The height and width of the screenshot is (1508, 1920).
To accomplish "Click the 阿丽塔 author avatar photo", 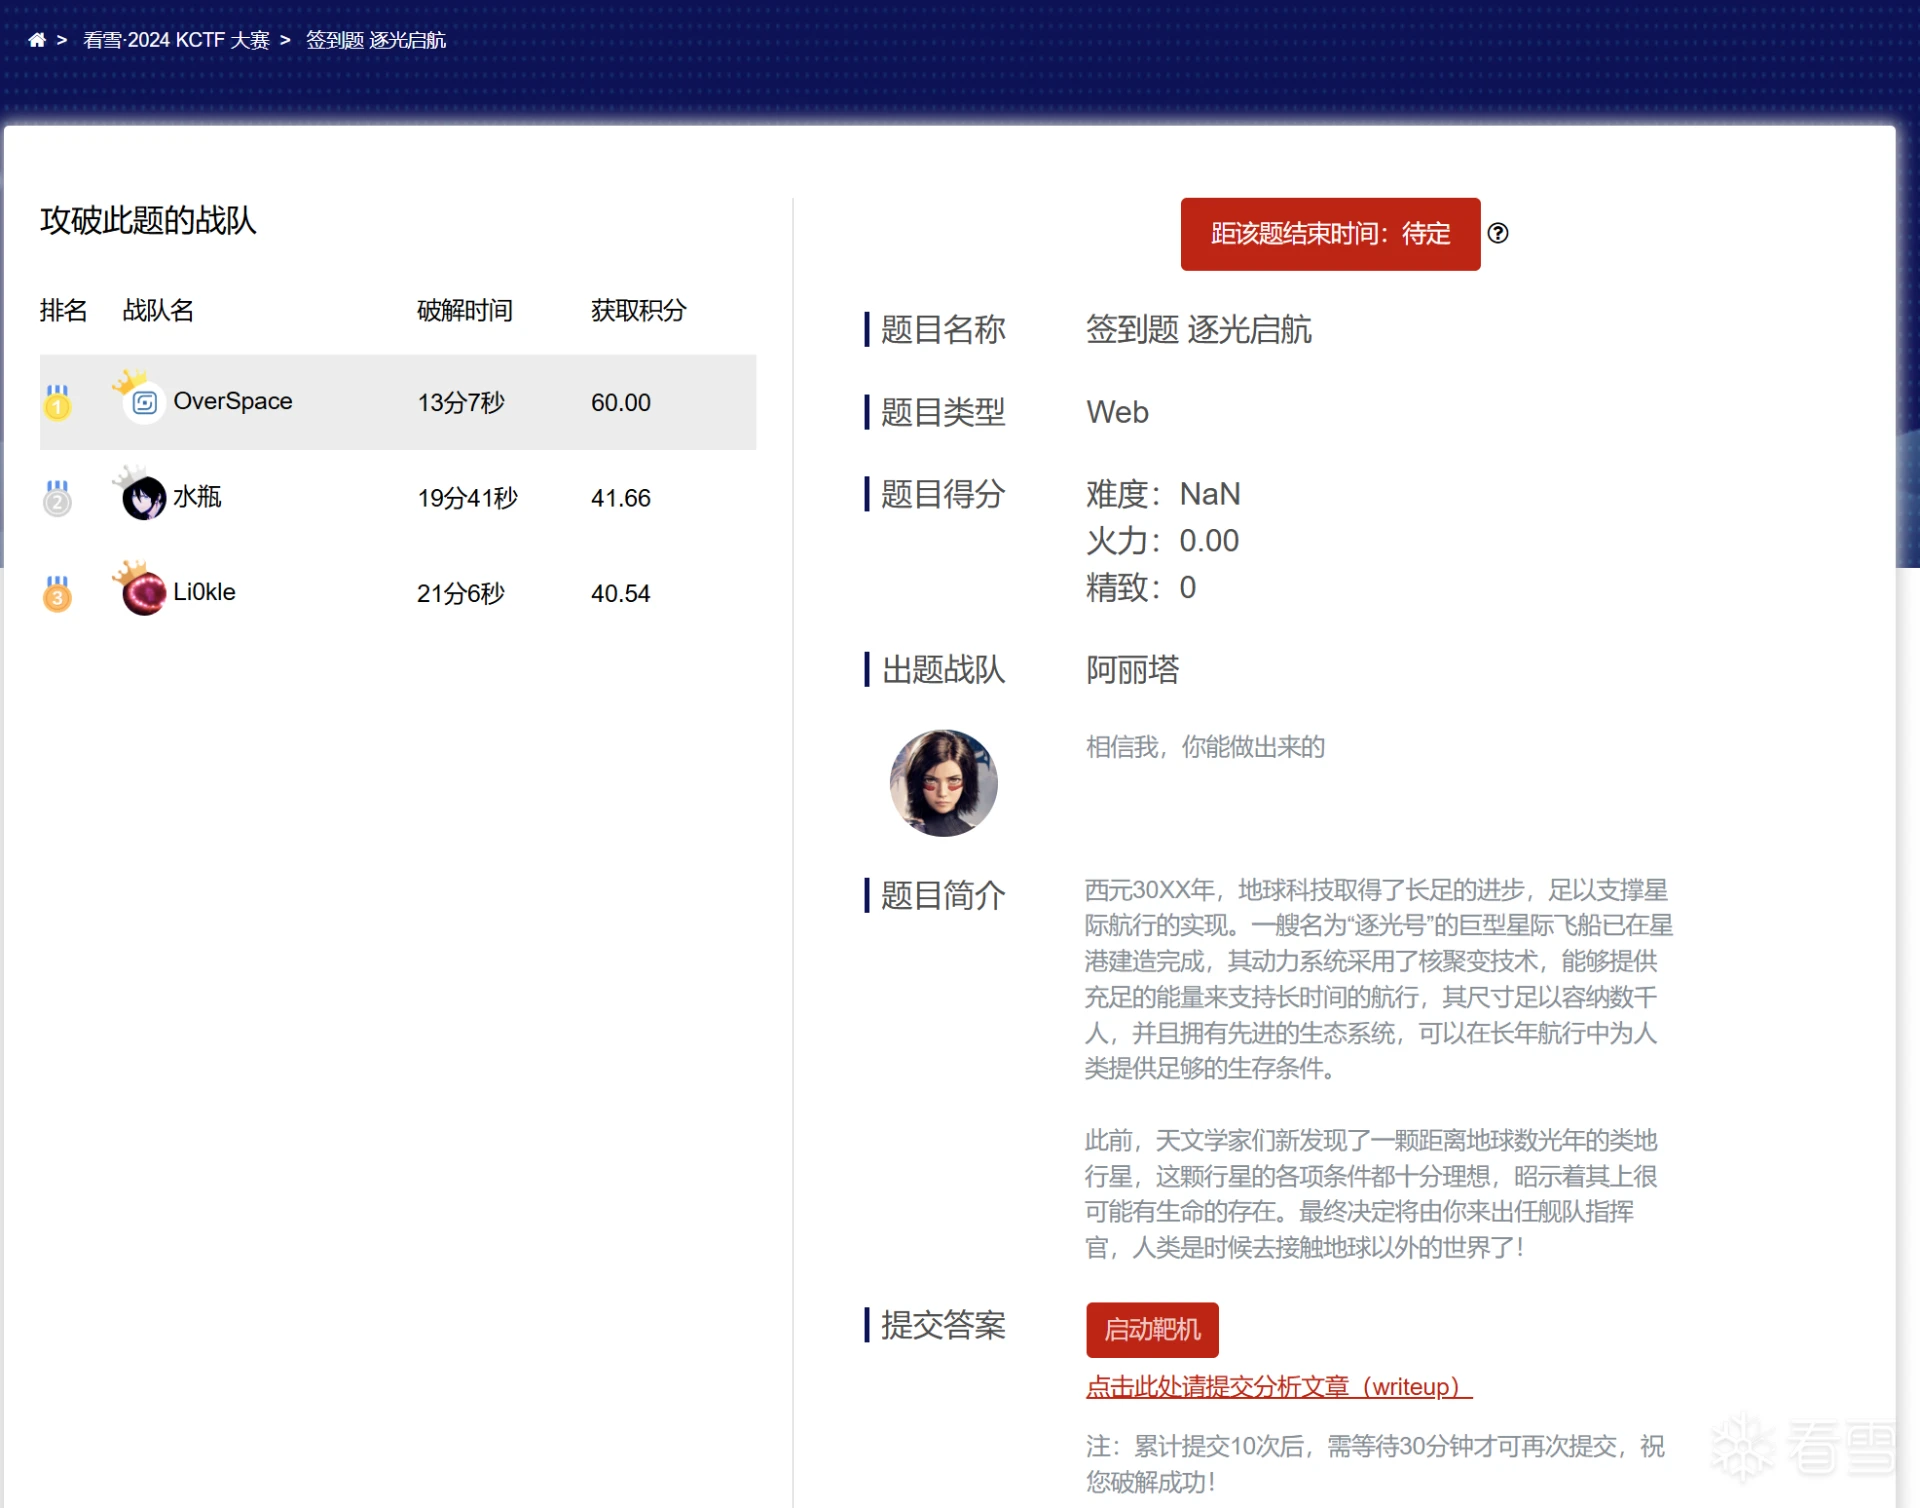I will tap(943, 783).
